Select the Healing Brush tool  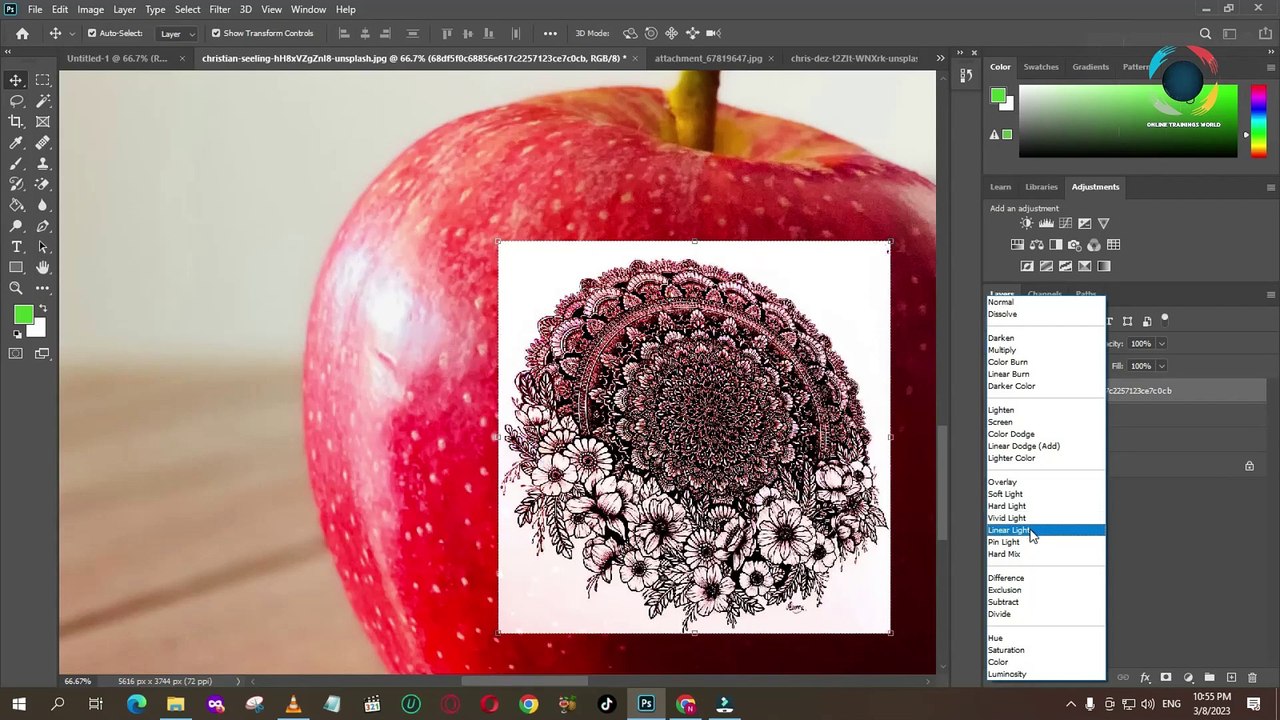point(43,143)
